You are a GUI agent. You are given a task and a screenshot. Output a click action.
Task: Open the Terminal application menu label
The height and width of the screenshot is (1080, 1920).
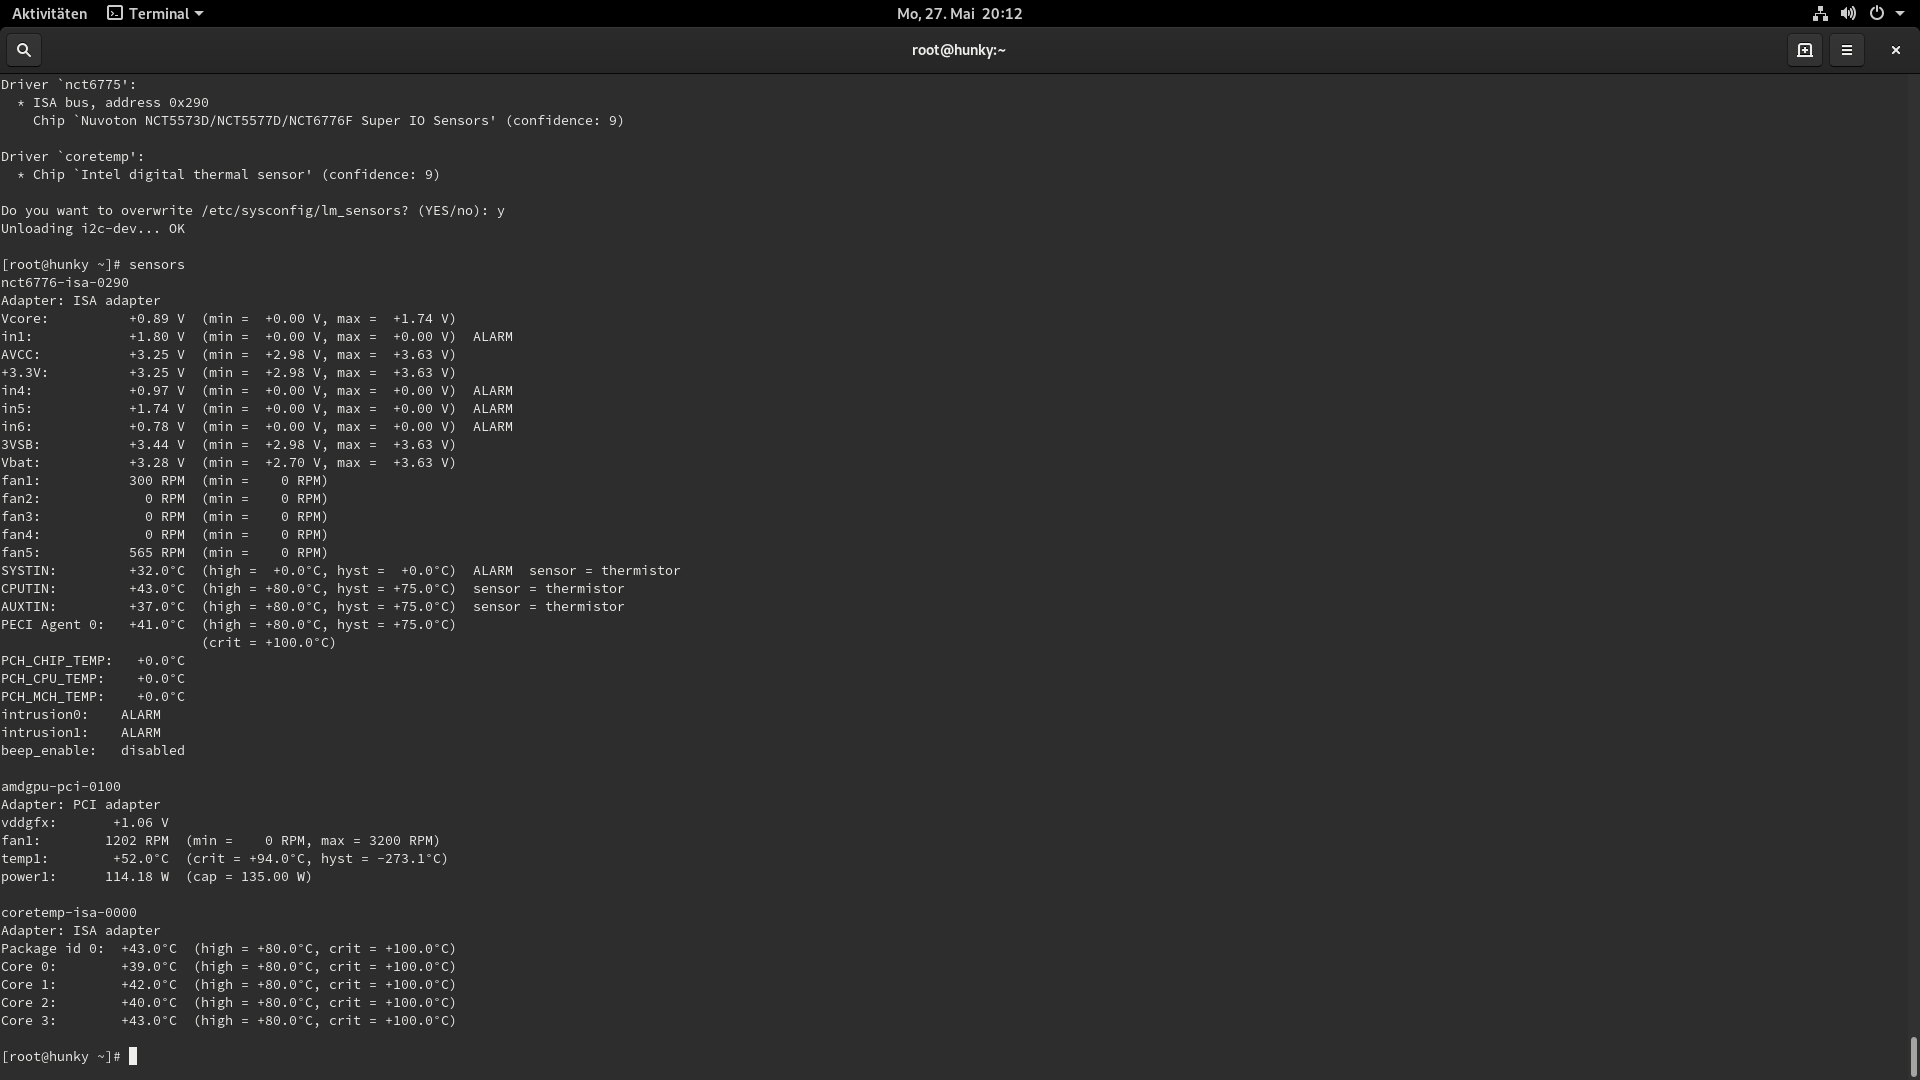(x=159, y=14)
